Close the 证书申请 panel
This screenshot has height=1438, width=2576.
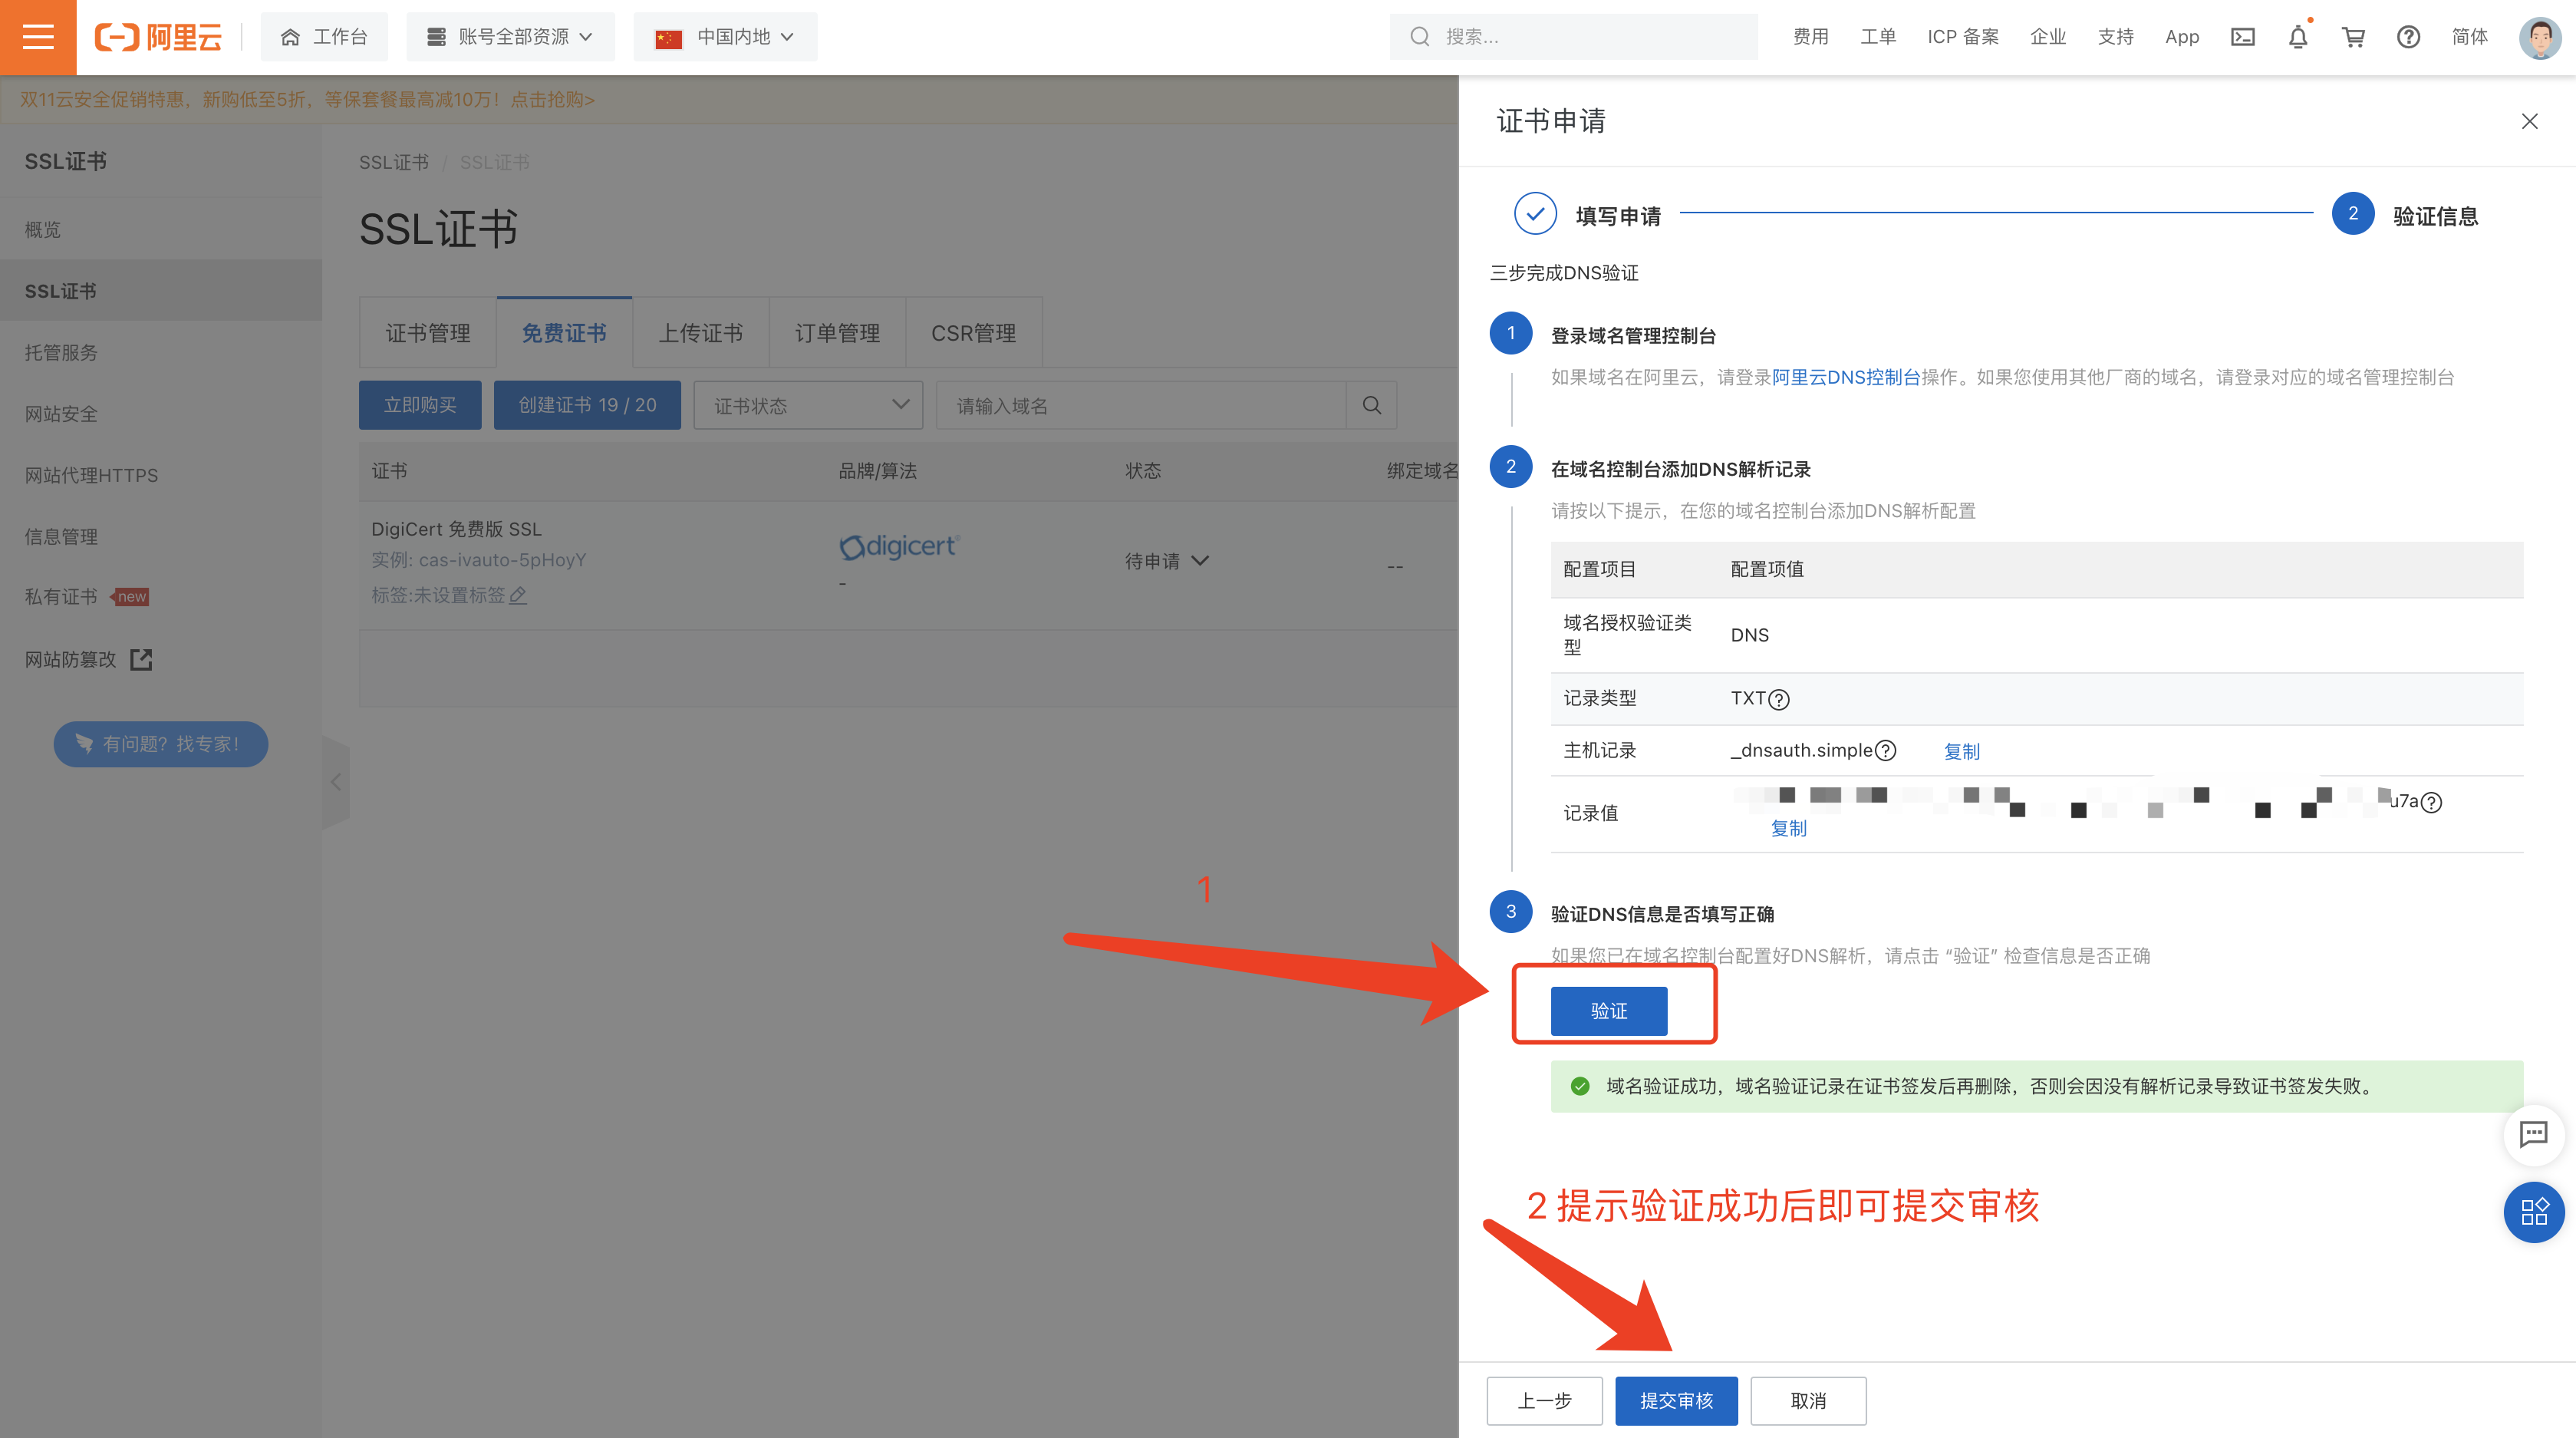point(2529,121)
